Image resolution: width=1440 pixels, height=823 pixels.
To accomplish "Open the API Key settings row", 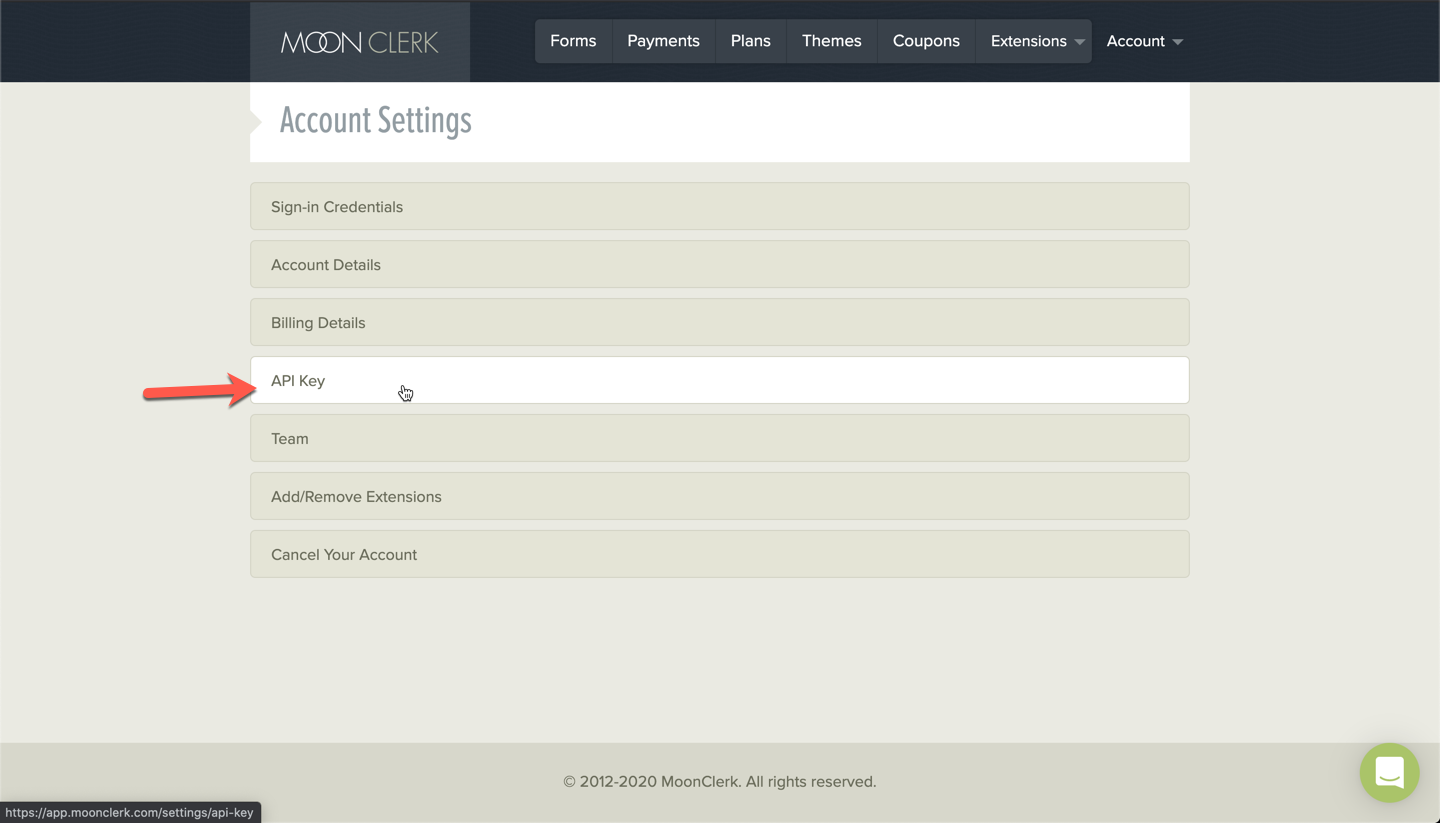I will pyautogui.click(x=720, y=380).
